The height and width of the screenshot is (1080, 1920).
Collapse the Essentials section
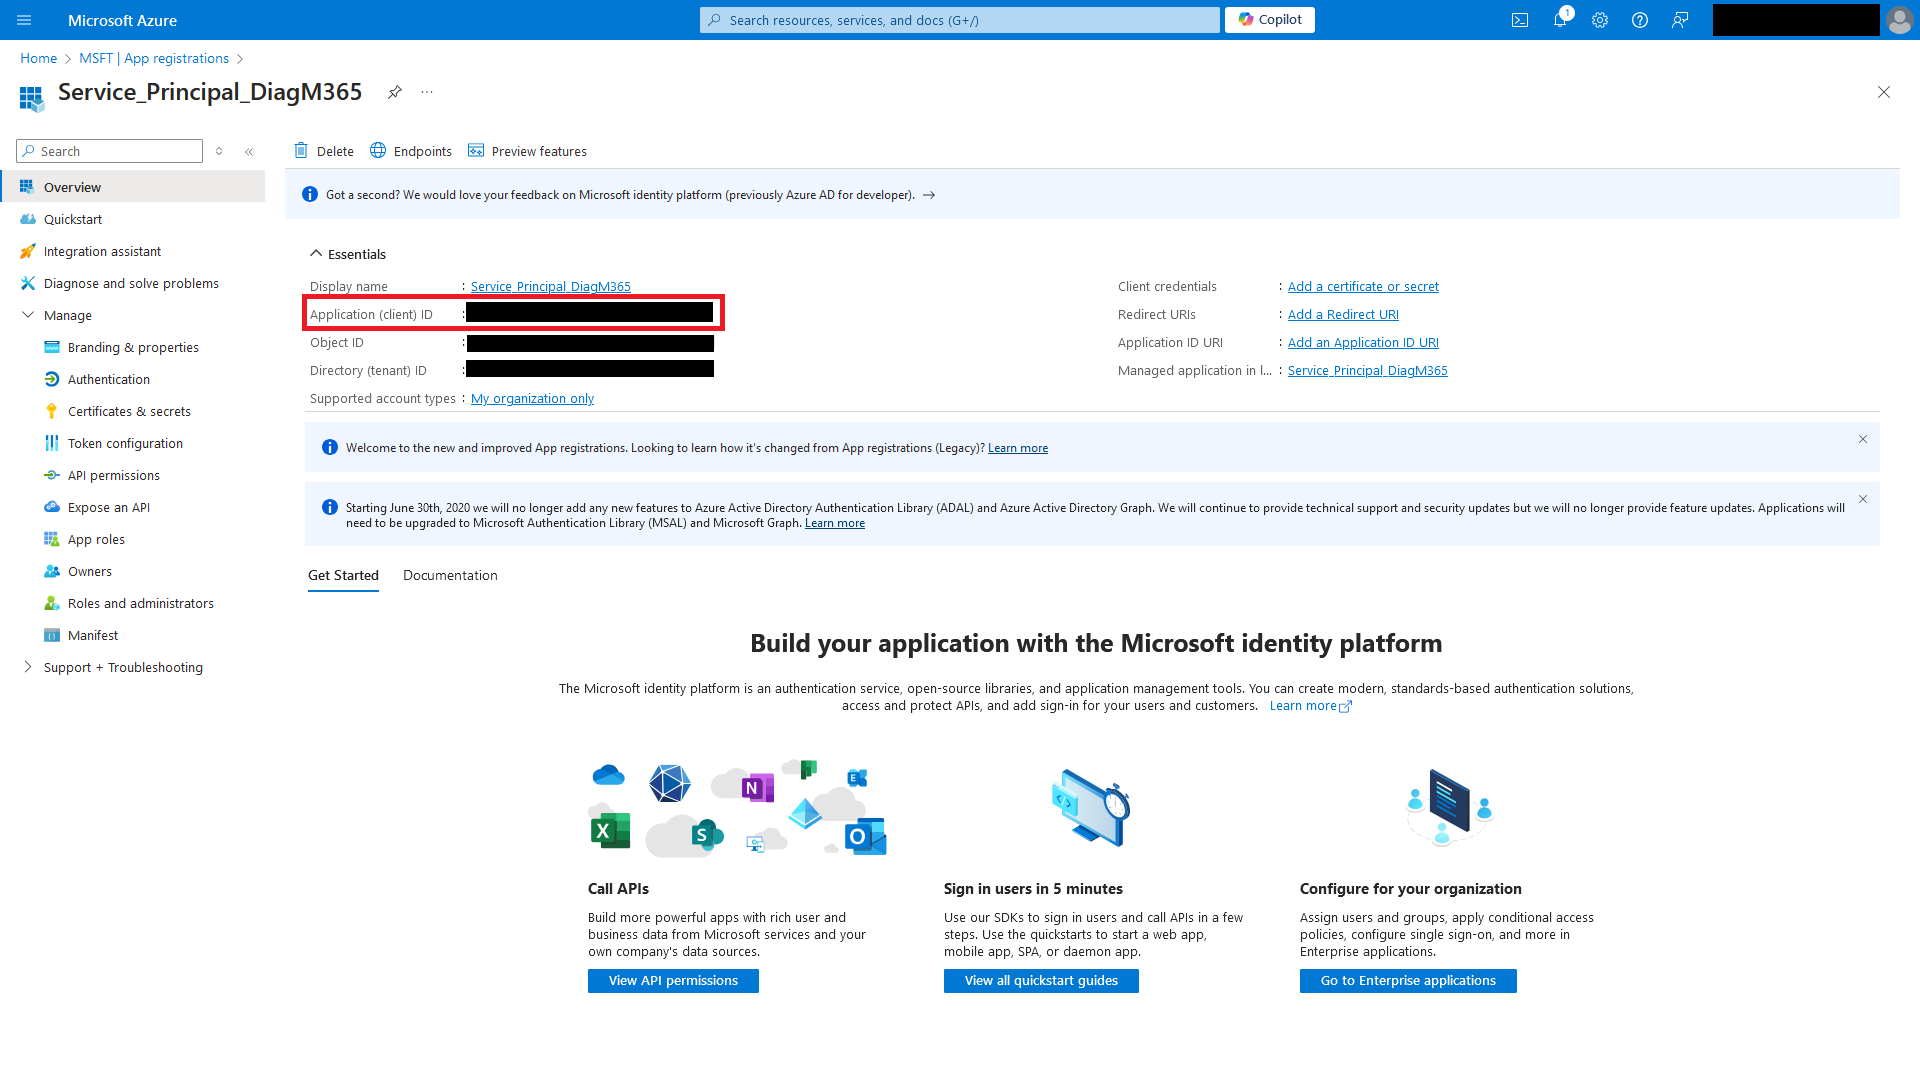coord(316,254)
